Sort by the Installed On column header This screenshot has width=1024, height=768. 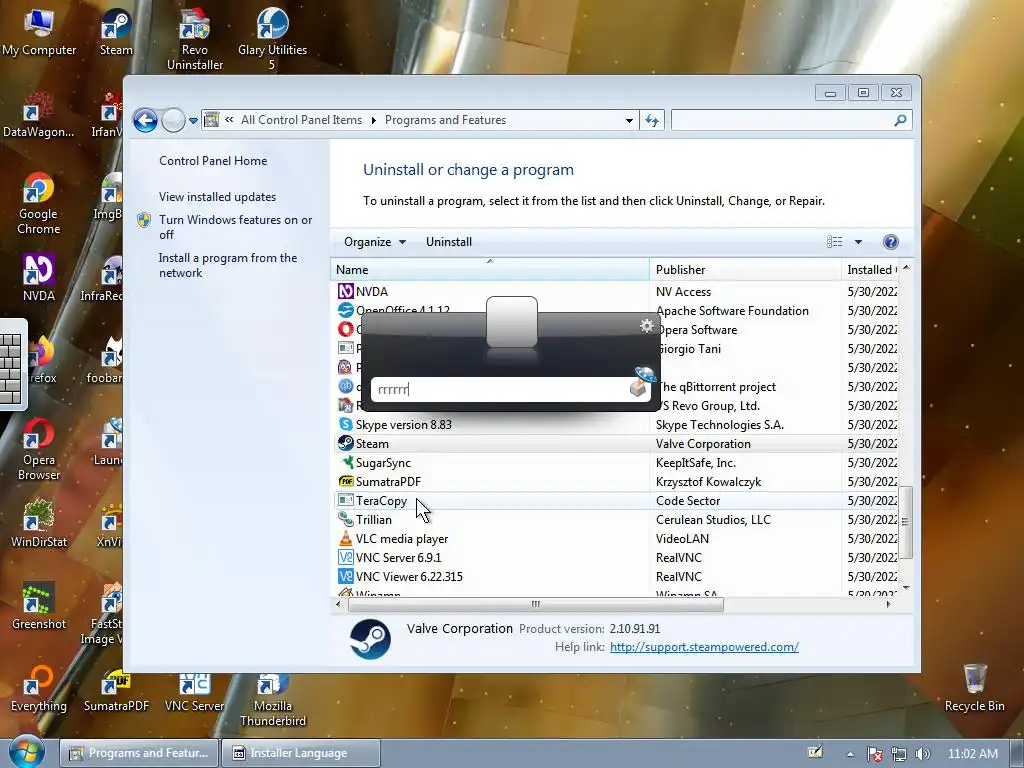click(871, 270)
